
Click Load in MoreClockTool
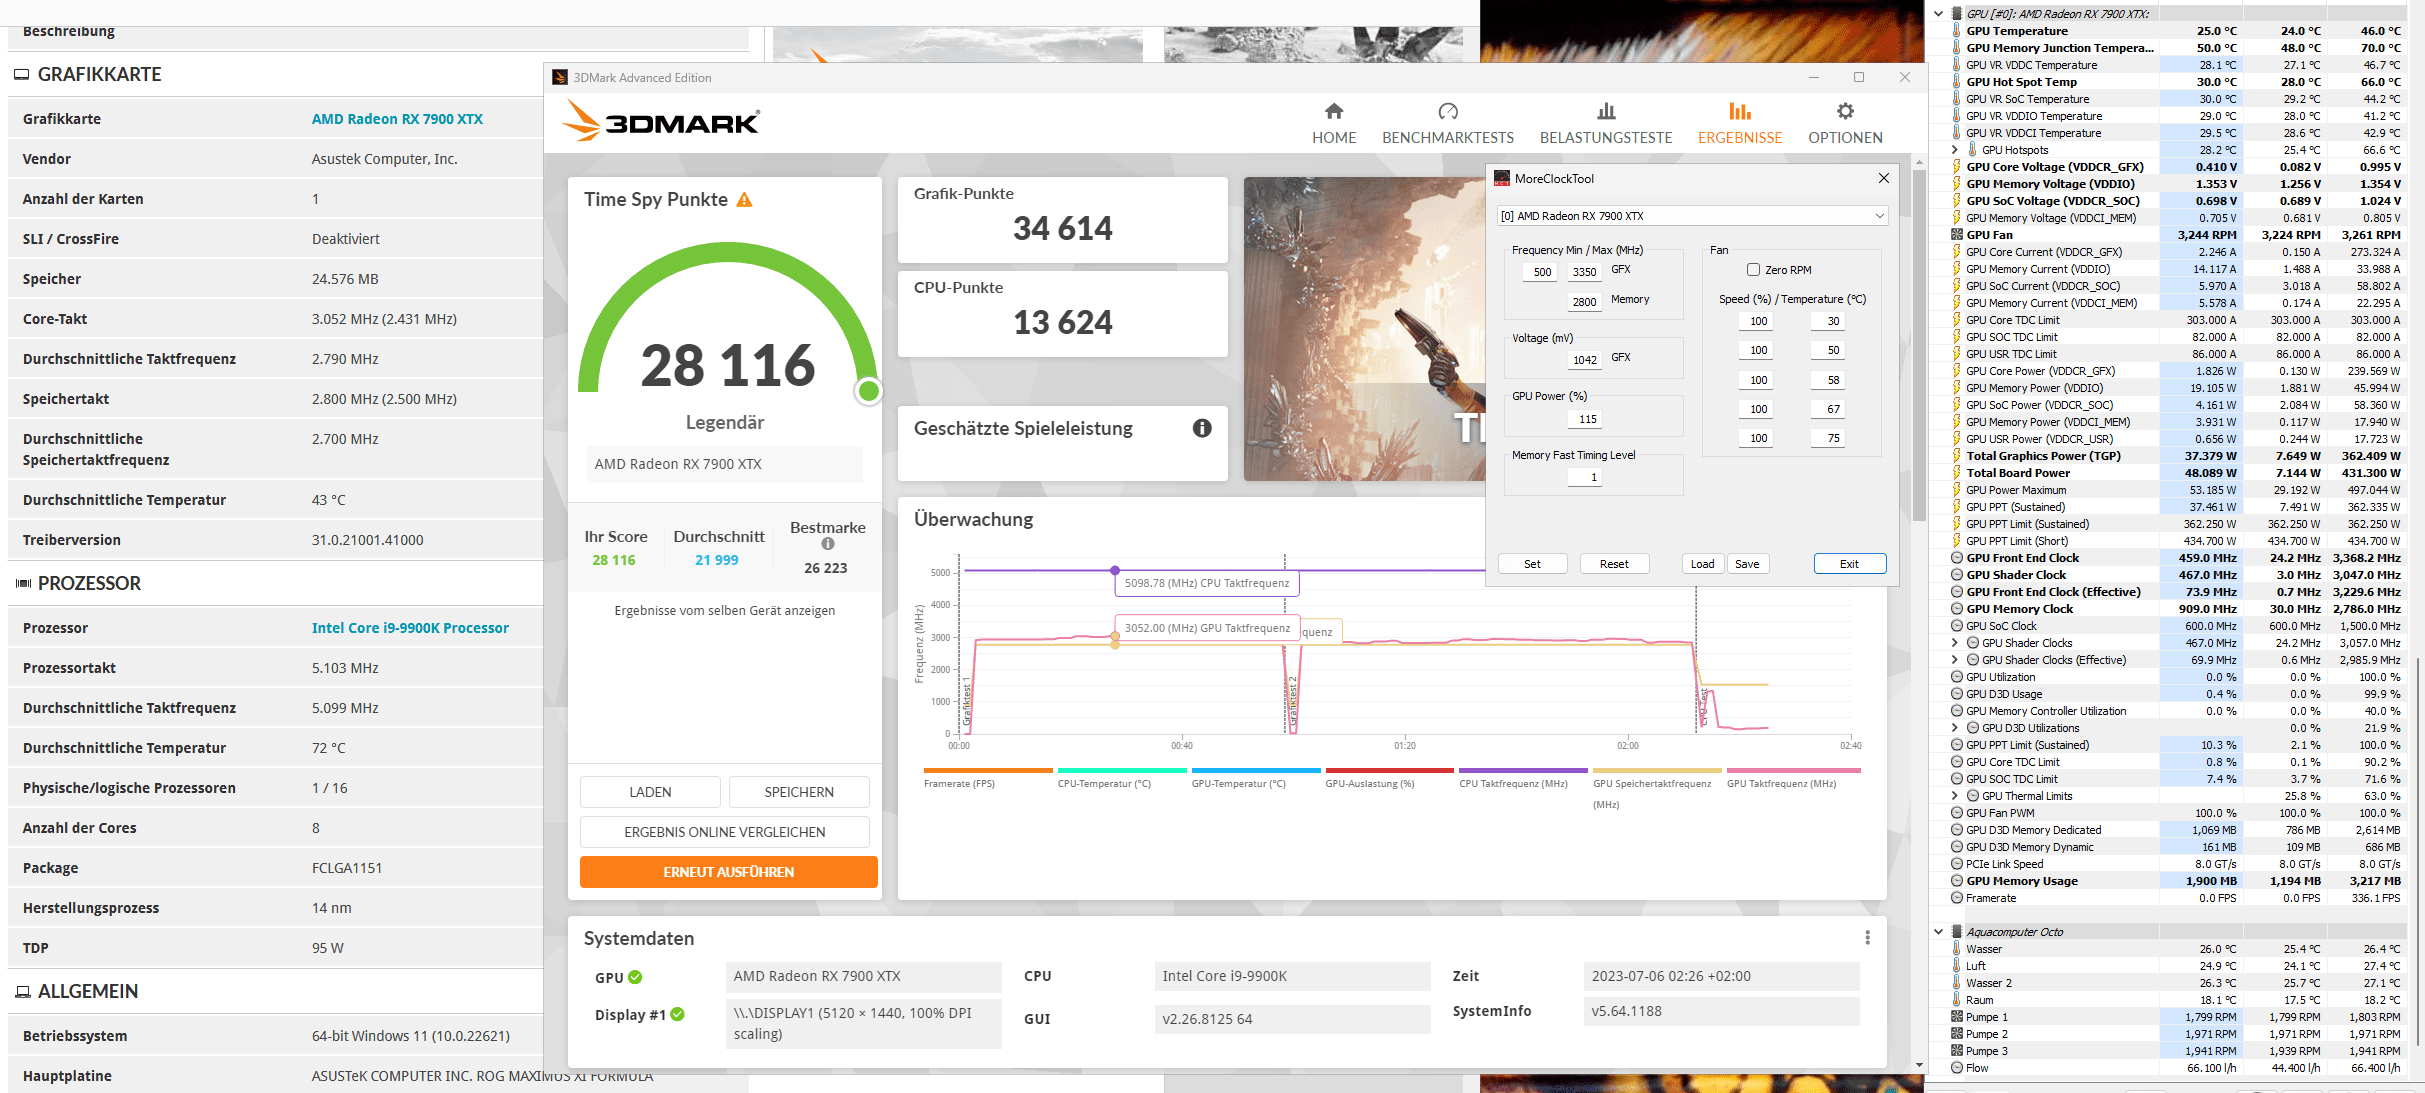pyautogui.click(x=1702, y=564)
